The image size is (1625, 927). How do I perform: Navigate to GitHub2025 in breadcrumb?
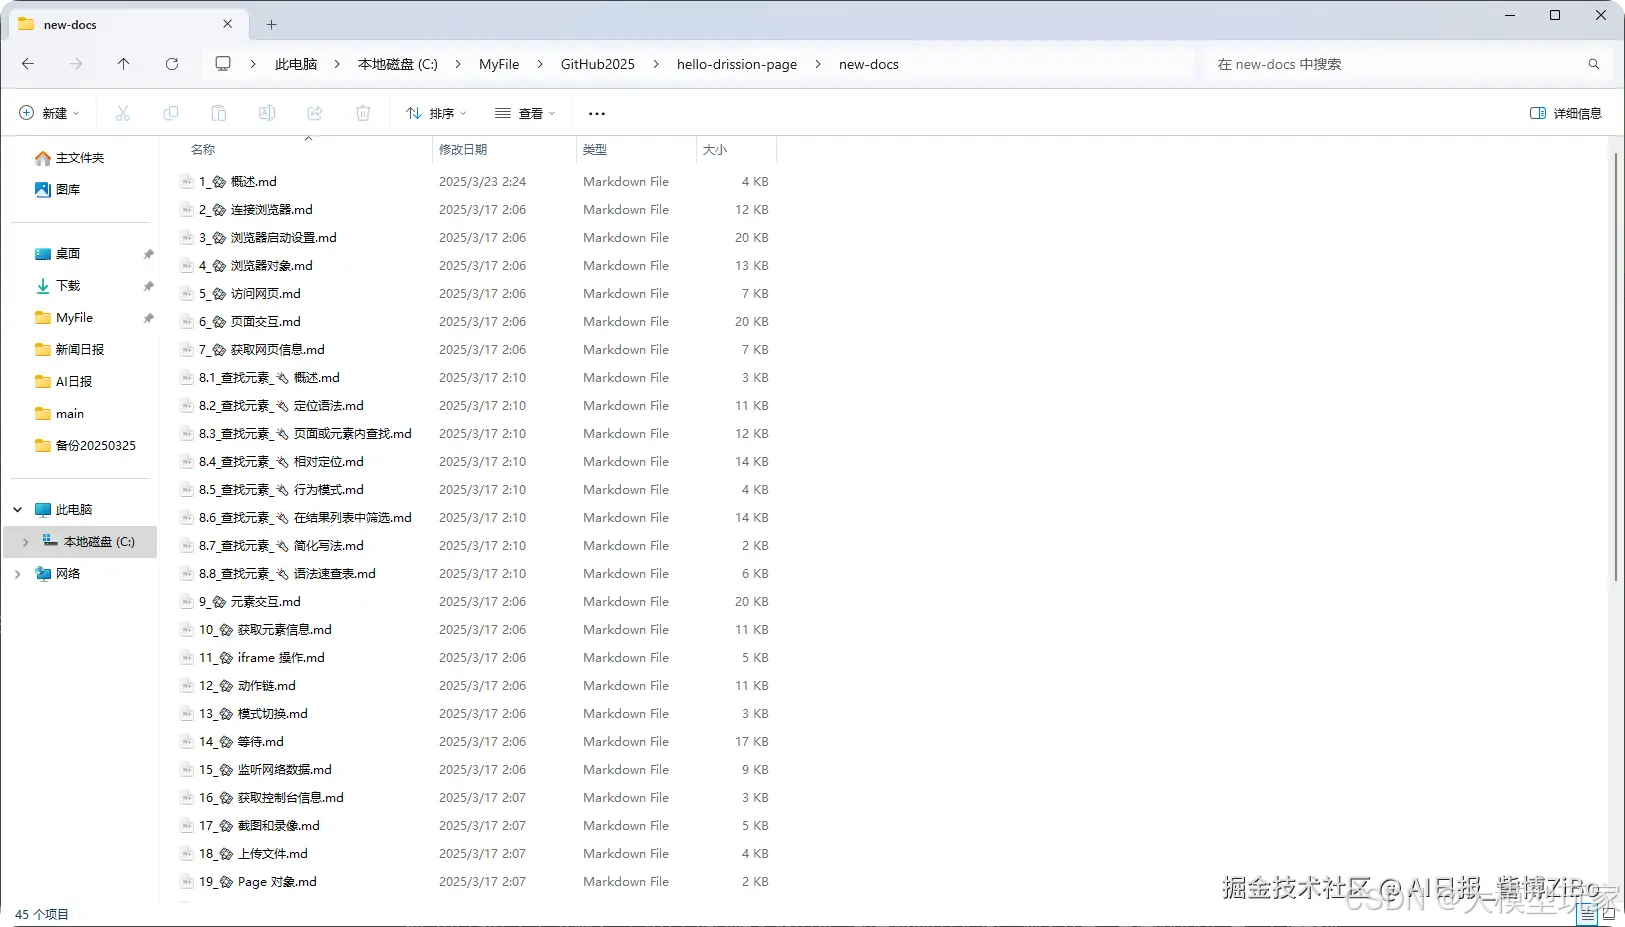coord(598,64)
